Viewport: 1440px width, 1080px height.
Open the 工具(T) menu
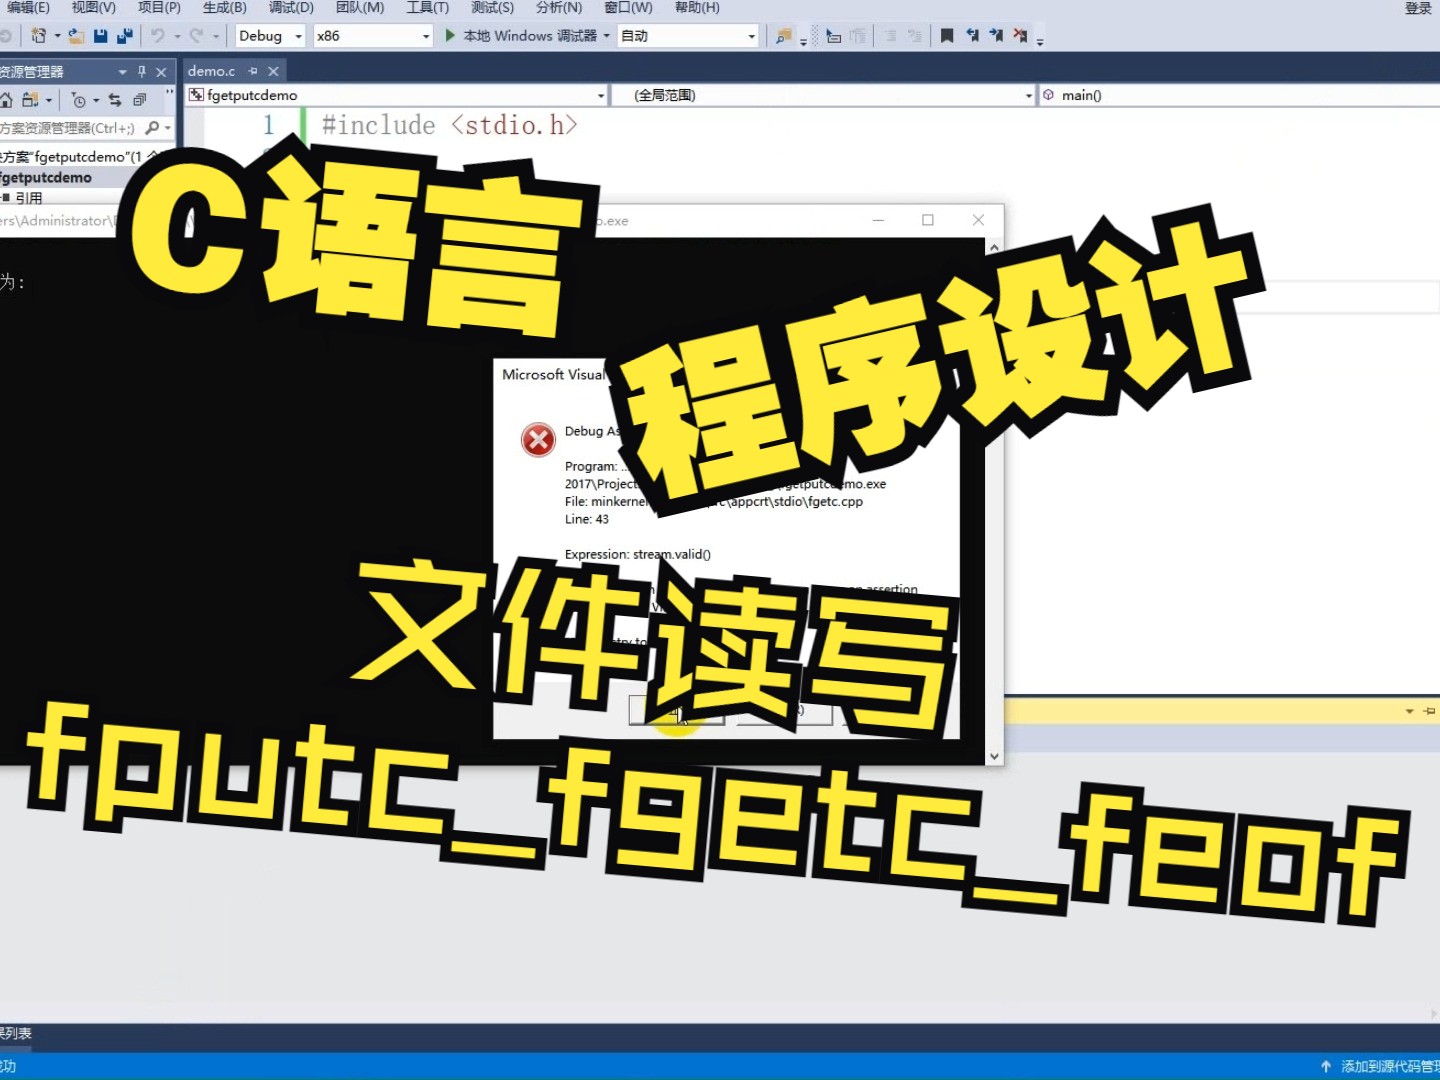(427, 7)
